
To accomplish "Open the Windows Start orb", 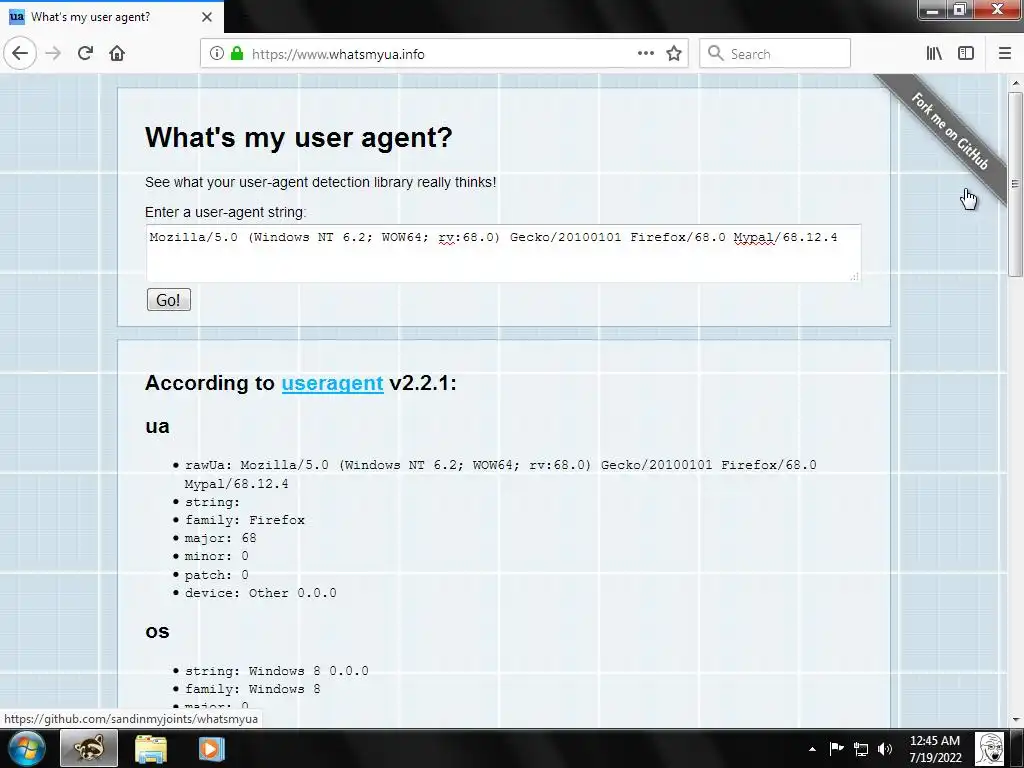I will click(27, 748).
